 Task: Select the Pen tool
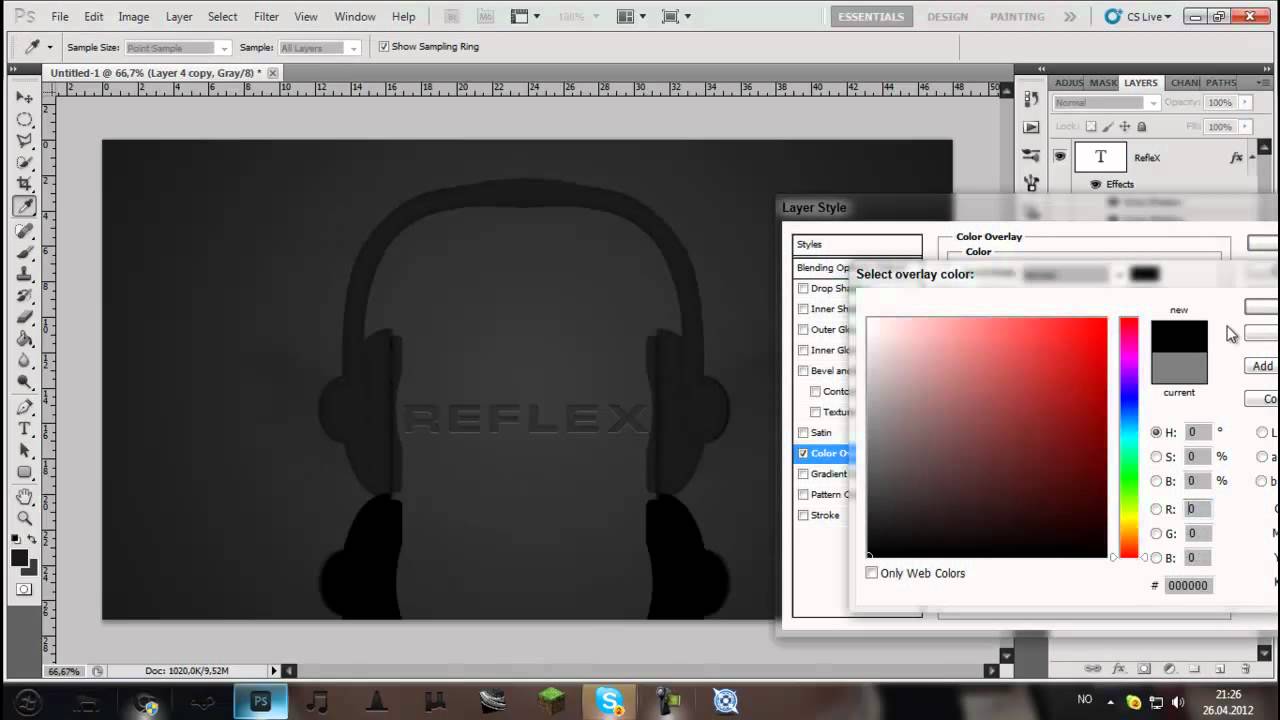click(25, 408)
